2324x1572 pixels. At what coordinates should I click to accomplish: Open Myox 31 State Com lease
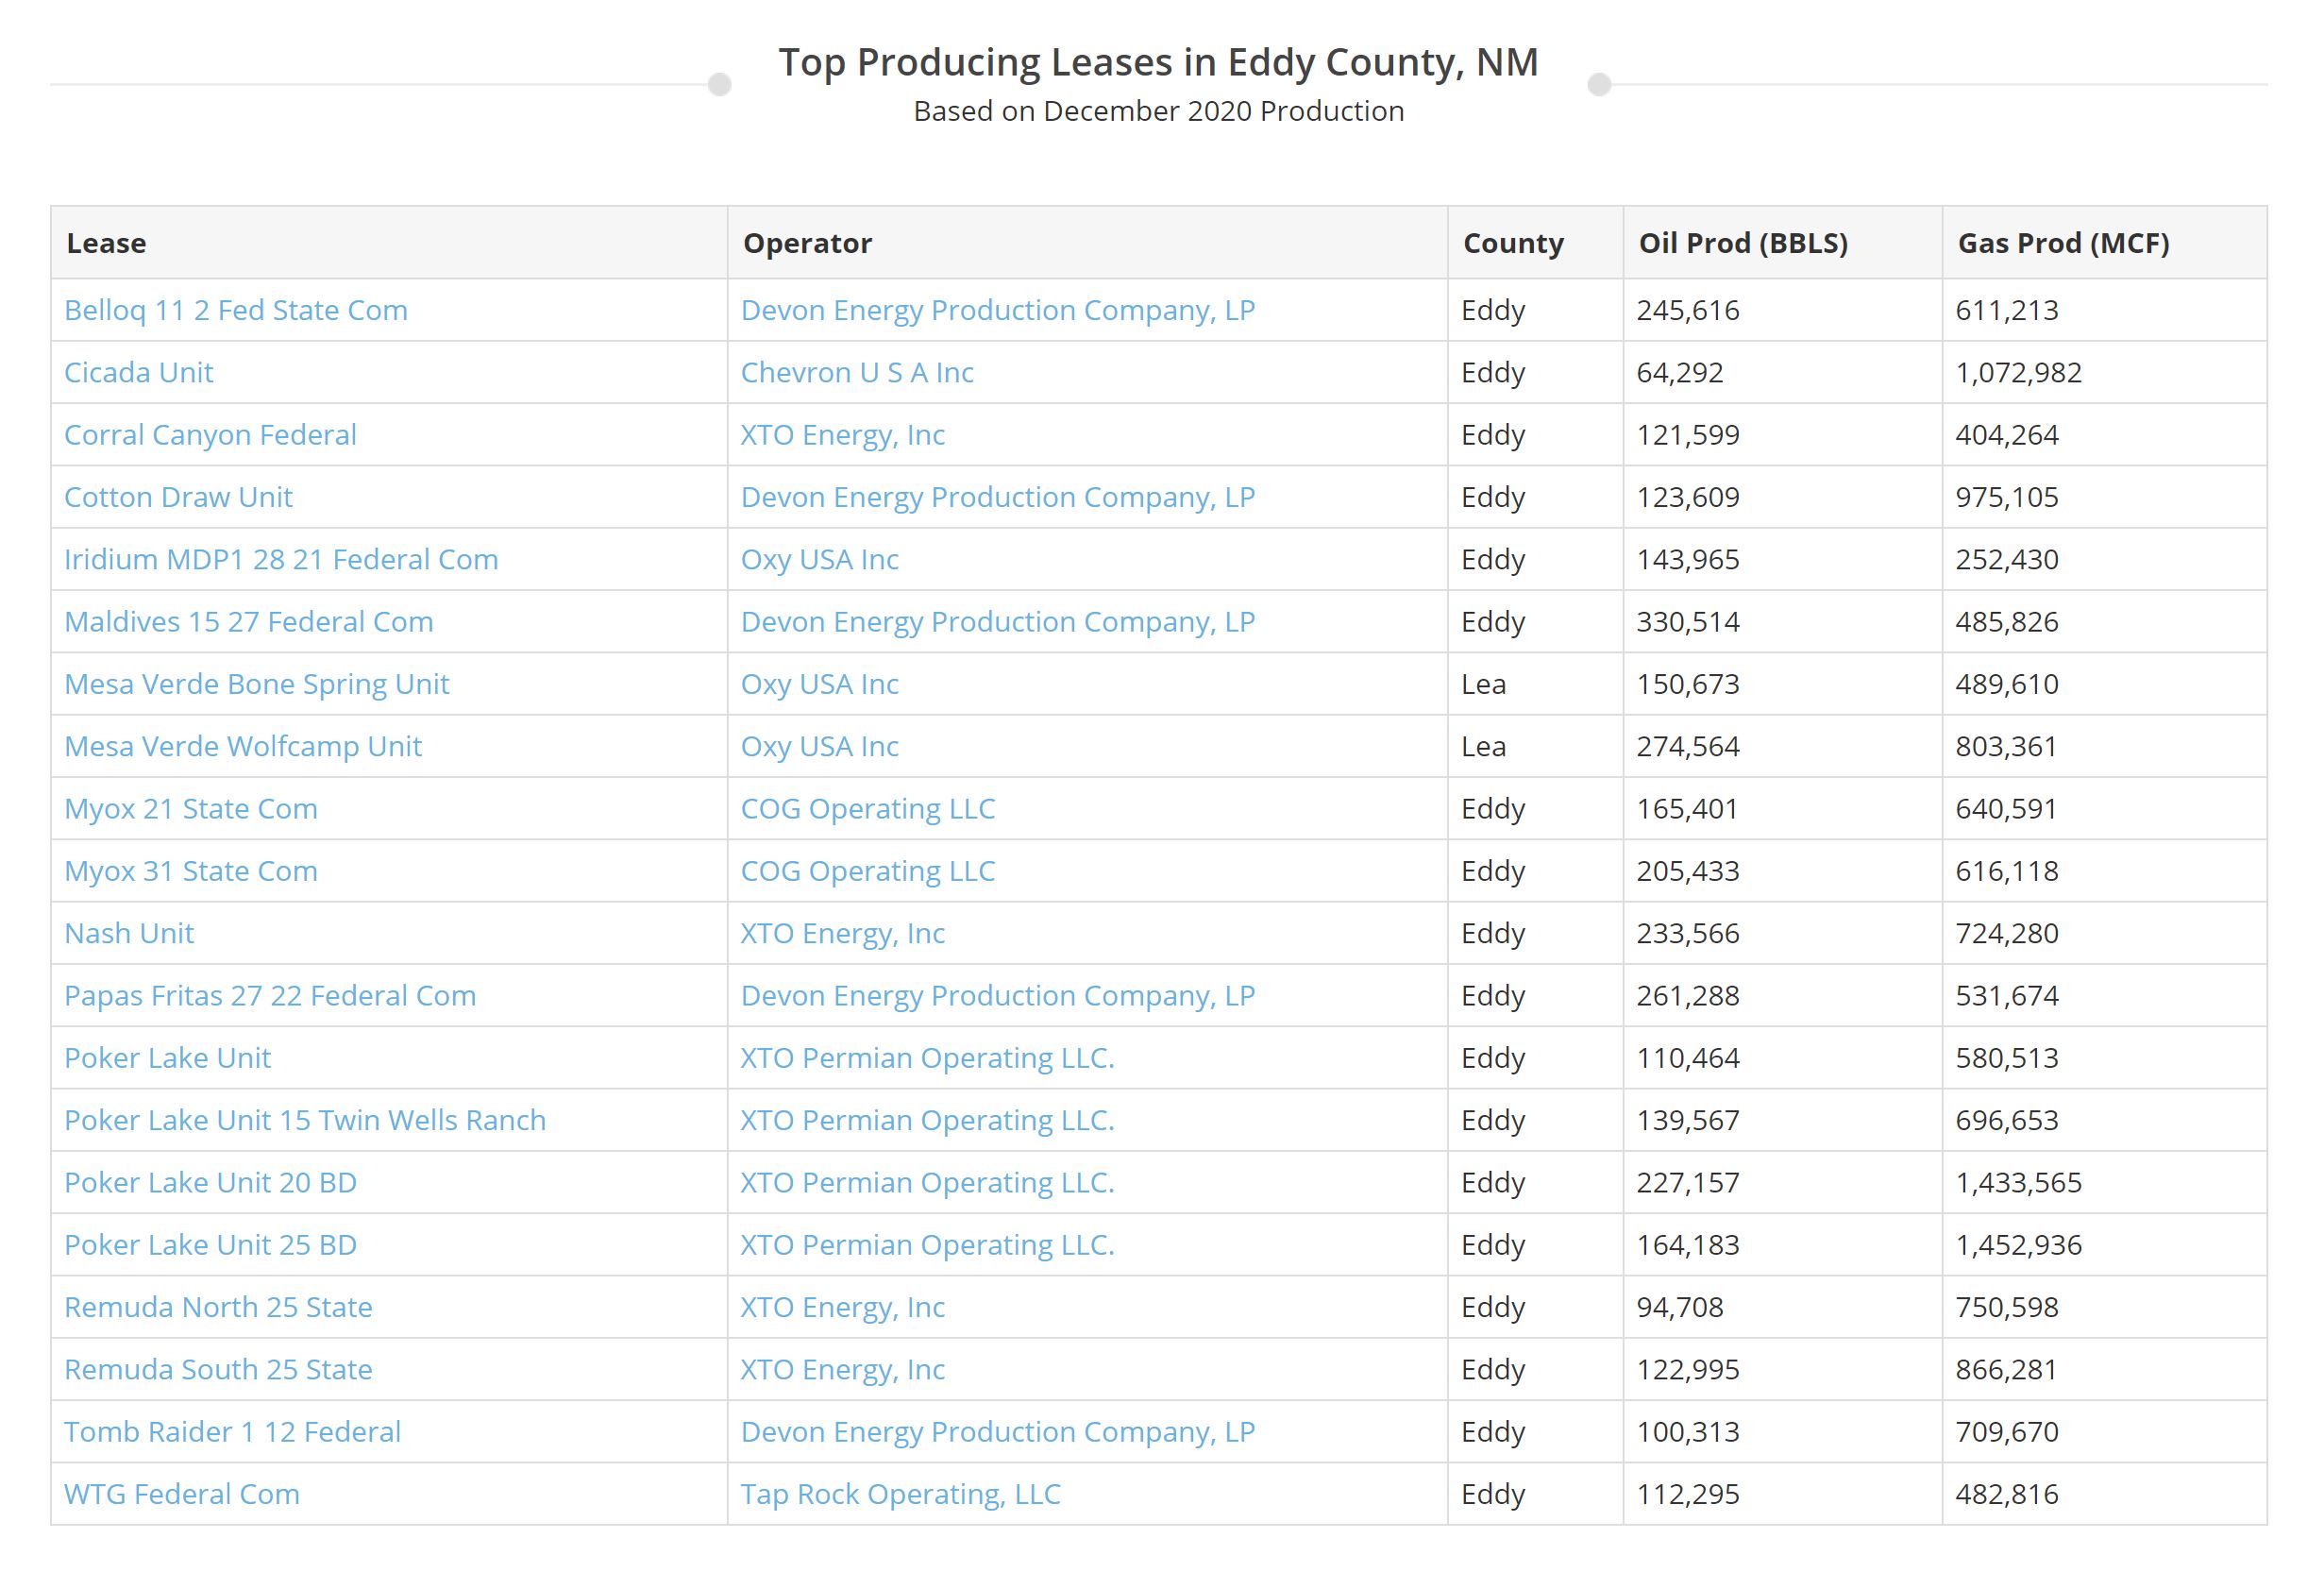[x=191, y=871]
